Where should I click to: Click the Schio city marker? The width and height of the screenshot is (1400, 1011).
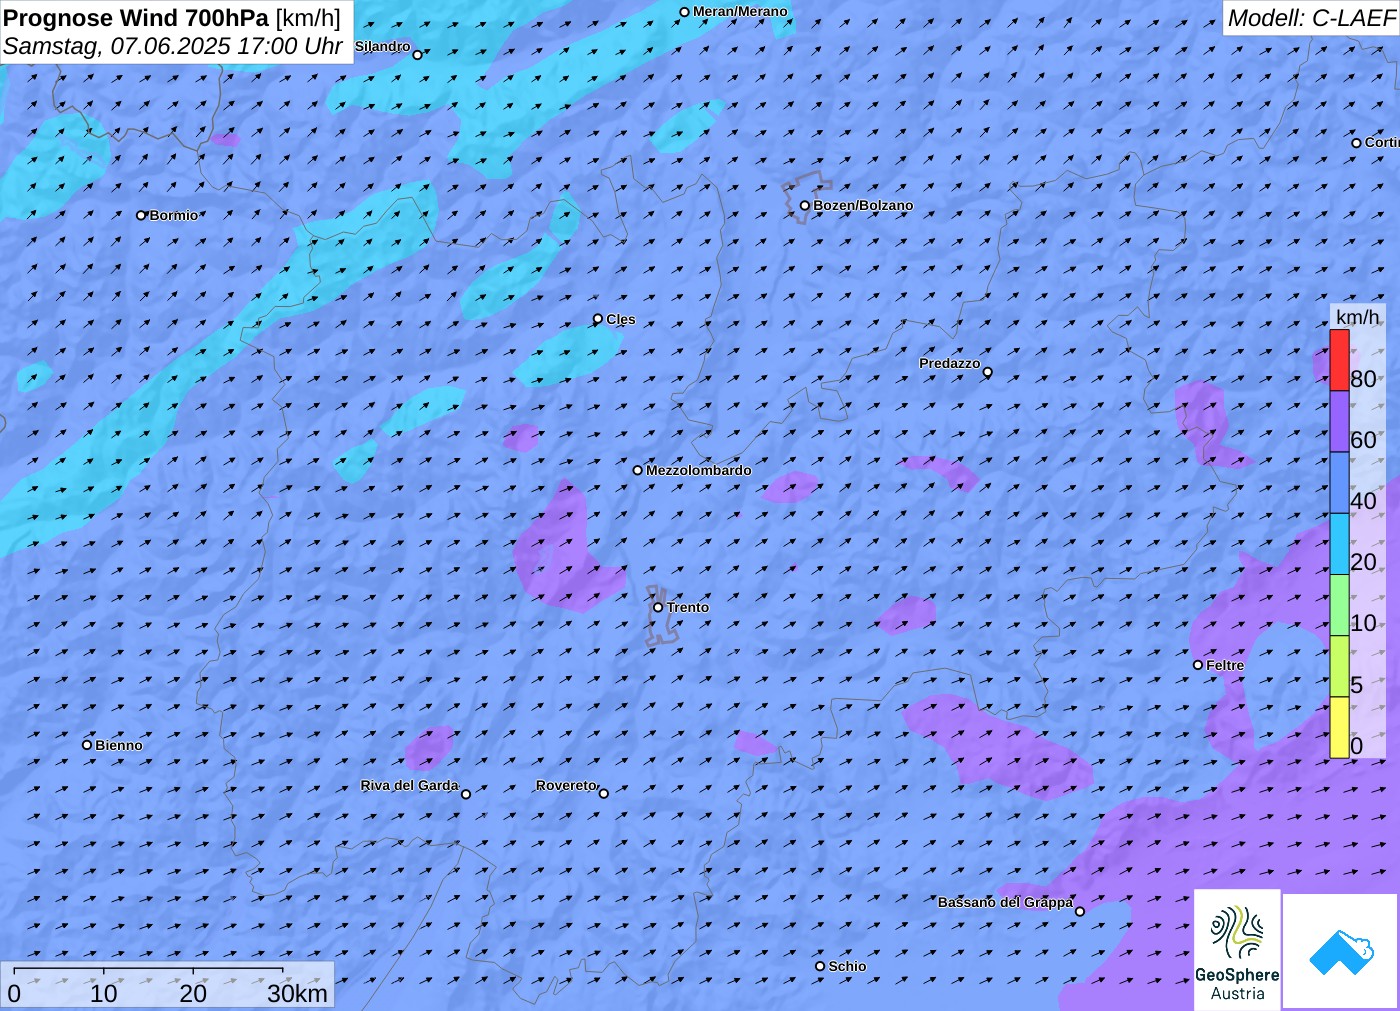pos(820,966)
